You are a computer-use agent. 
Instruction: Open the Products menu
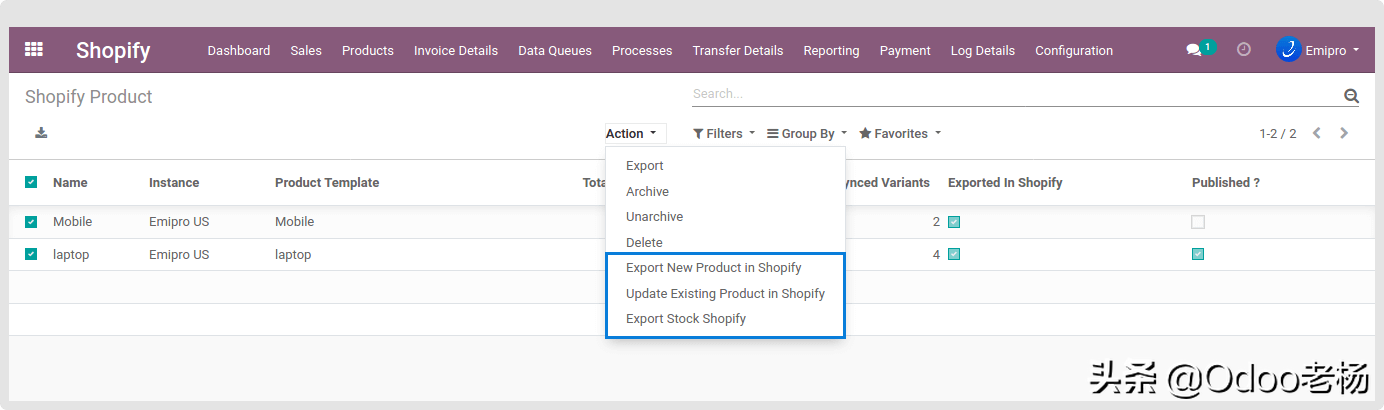click(368, 51)
